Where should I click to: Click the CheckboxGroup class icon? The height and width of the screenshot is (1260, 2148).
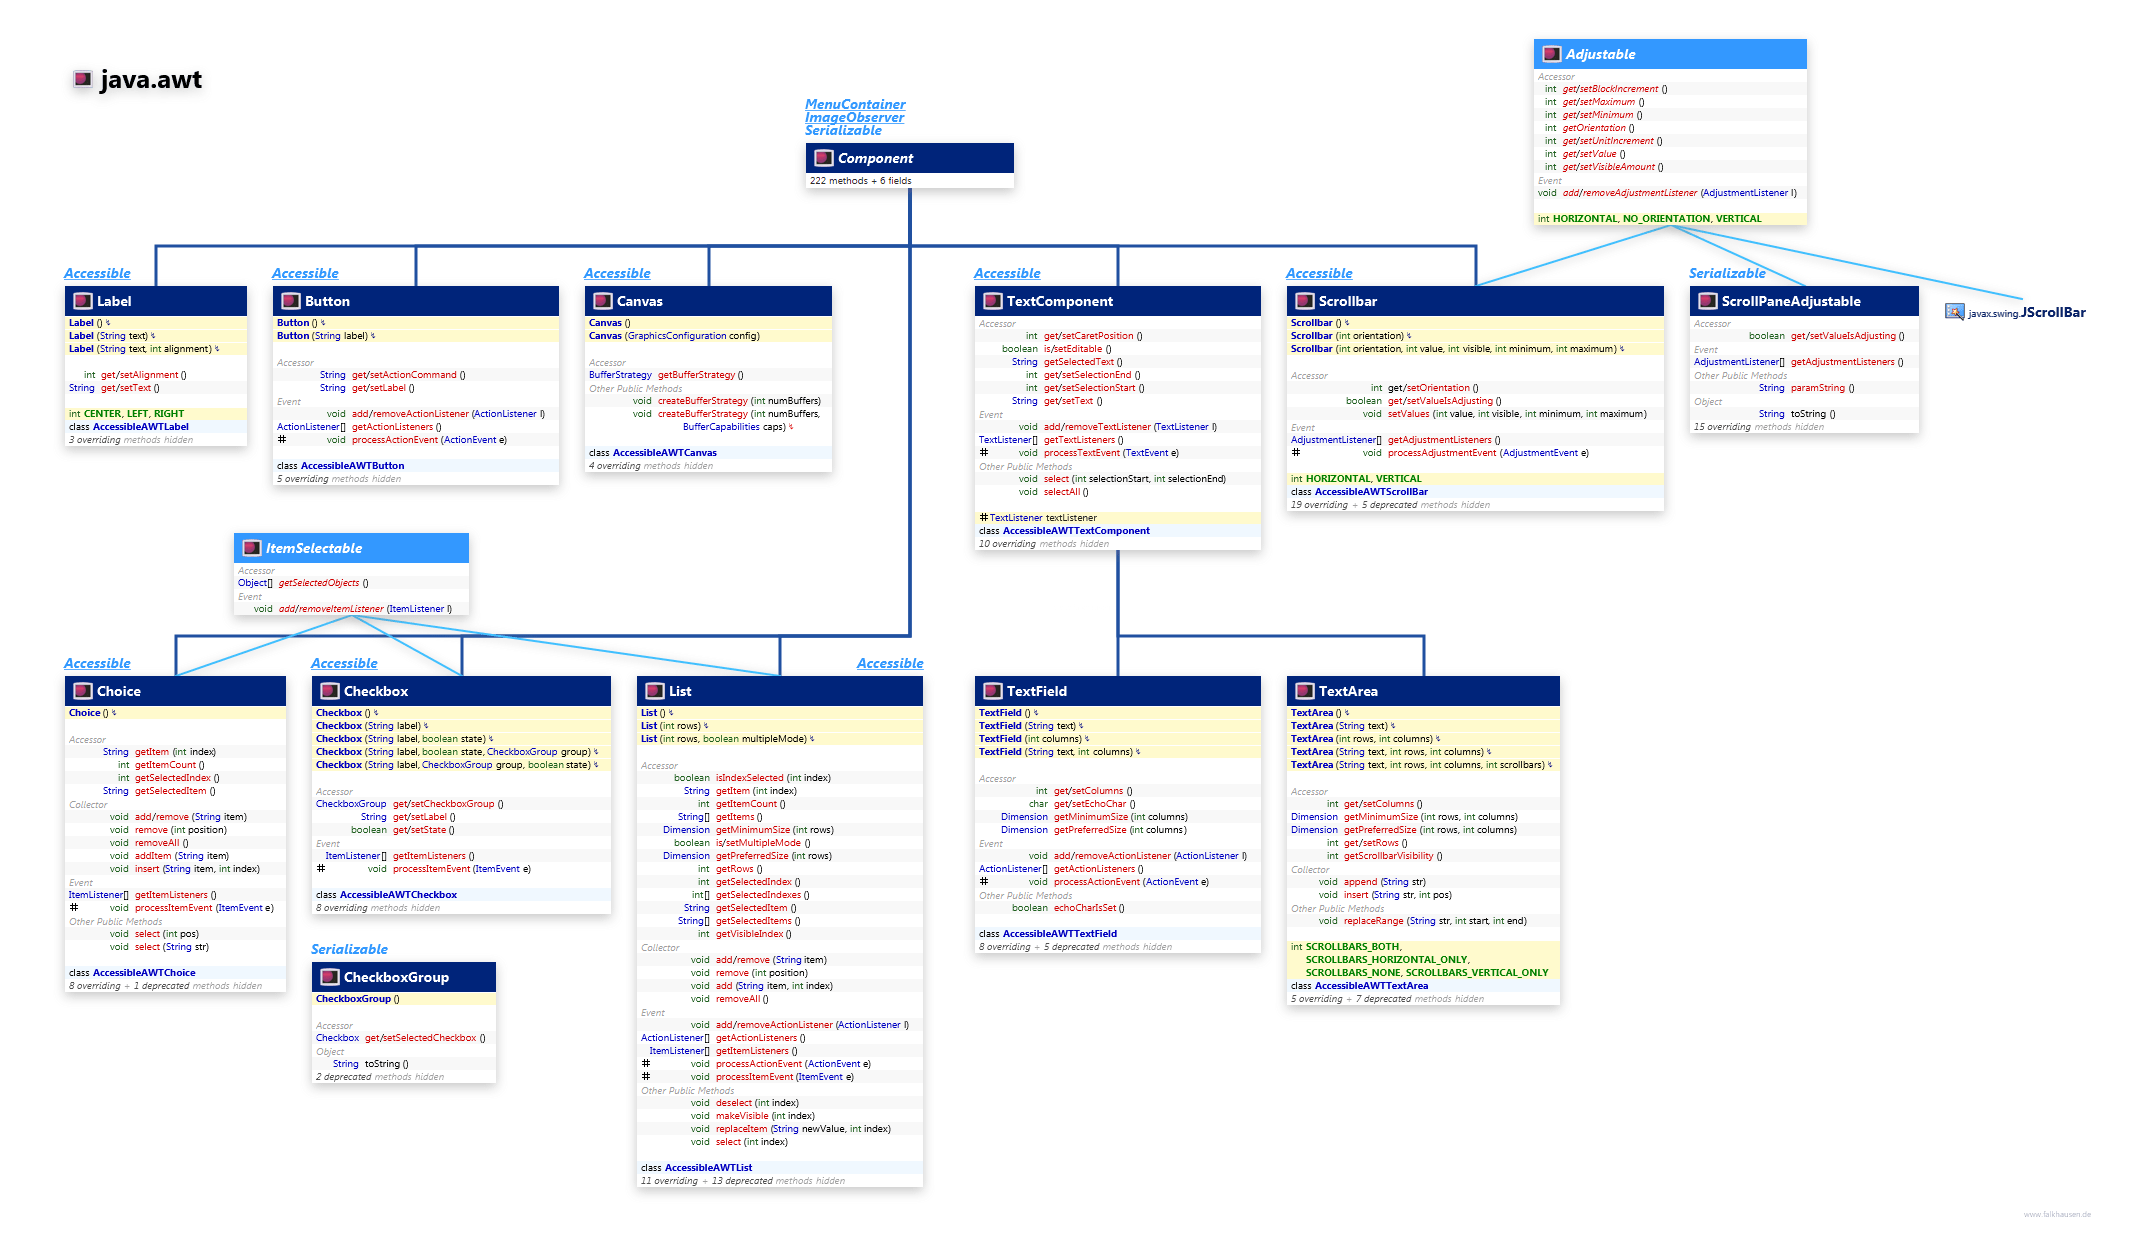(329, 977)
